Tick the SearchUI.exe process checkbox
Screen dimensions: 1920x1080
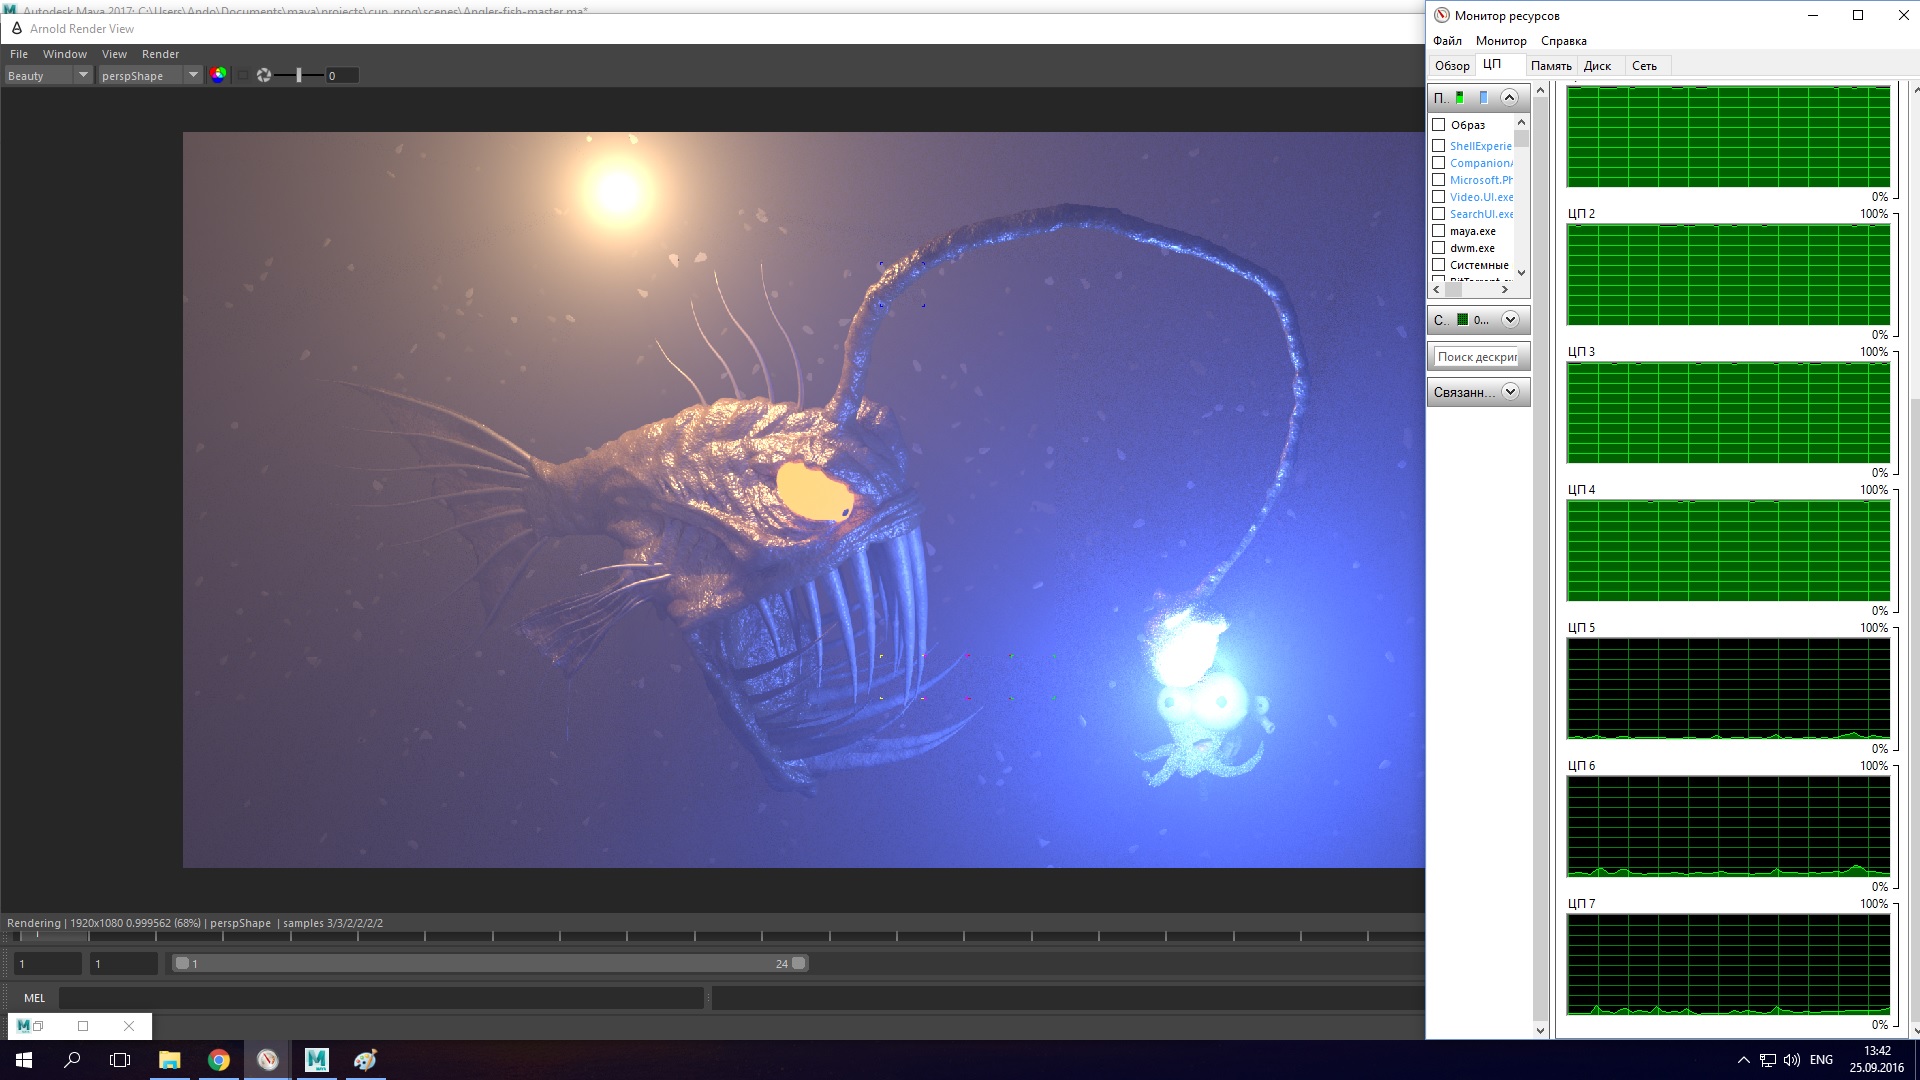pos(1439,214)
